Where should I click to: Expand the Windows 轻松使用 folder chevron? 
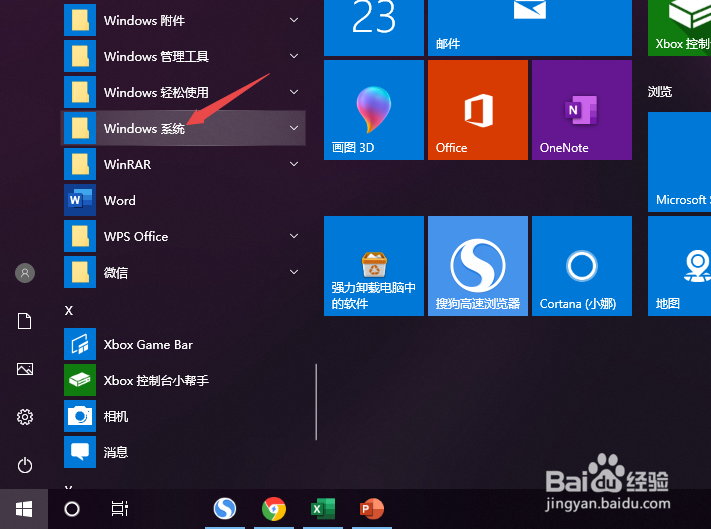(294, 92)
